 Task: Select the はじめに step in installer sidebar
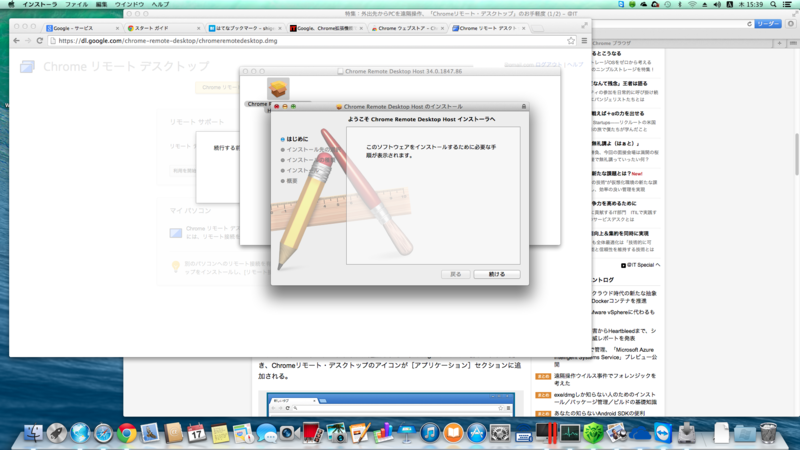click(297, 139)
